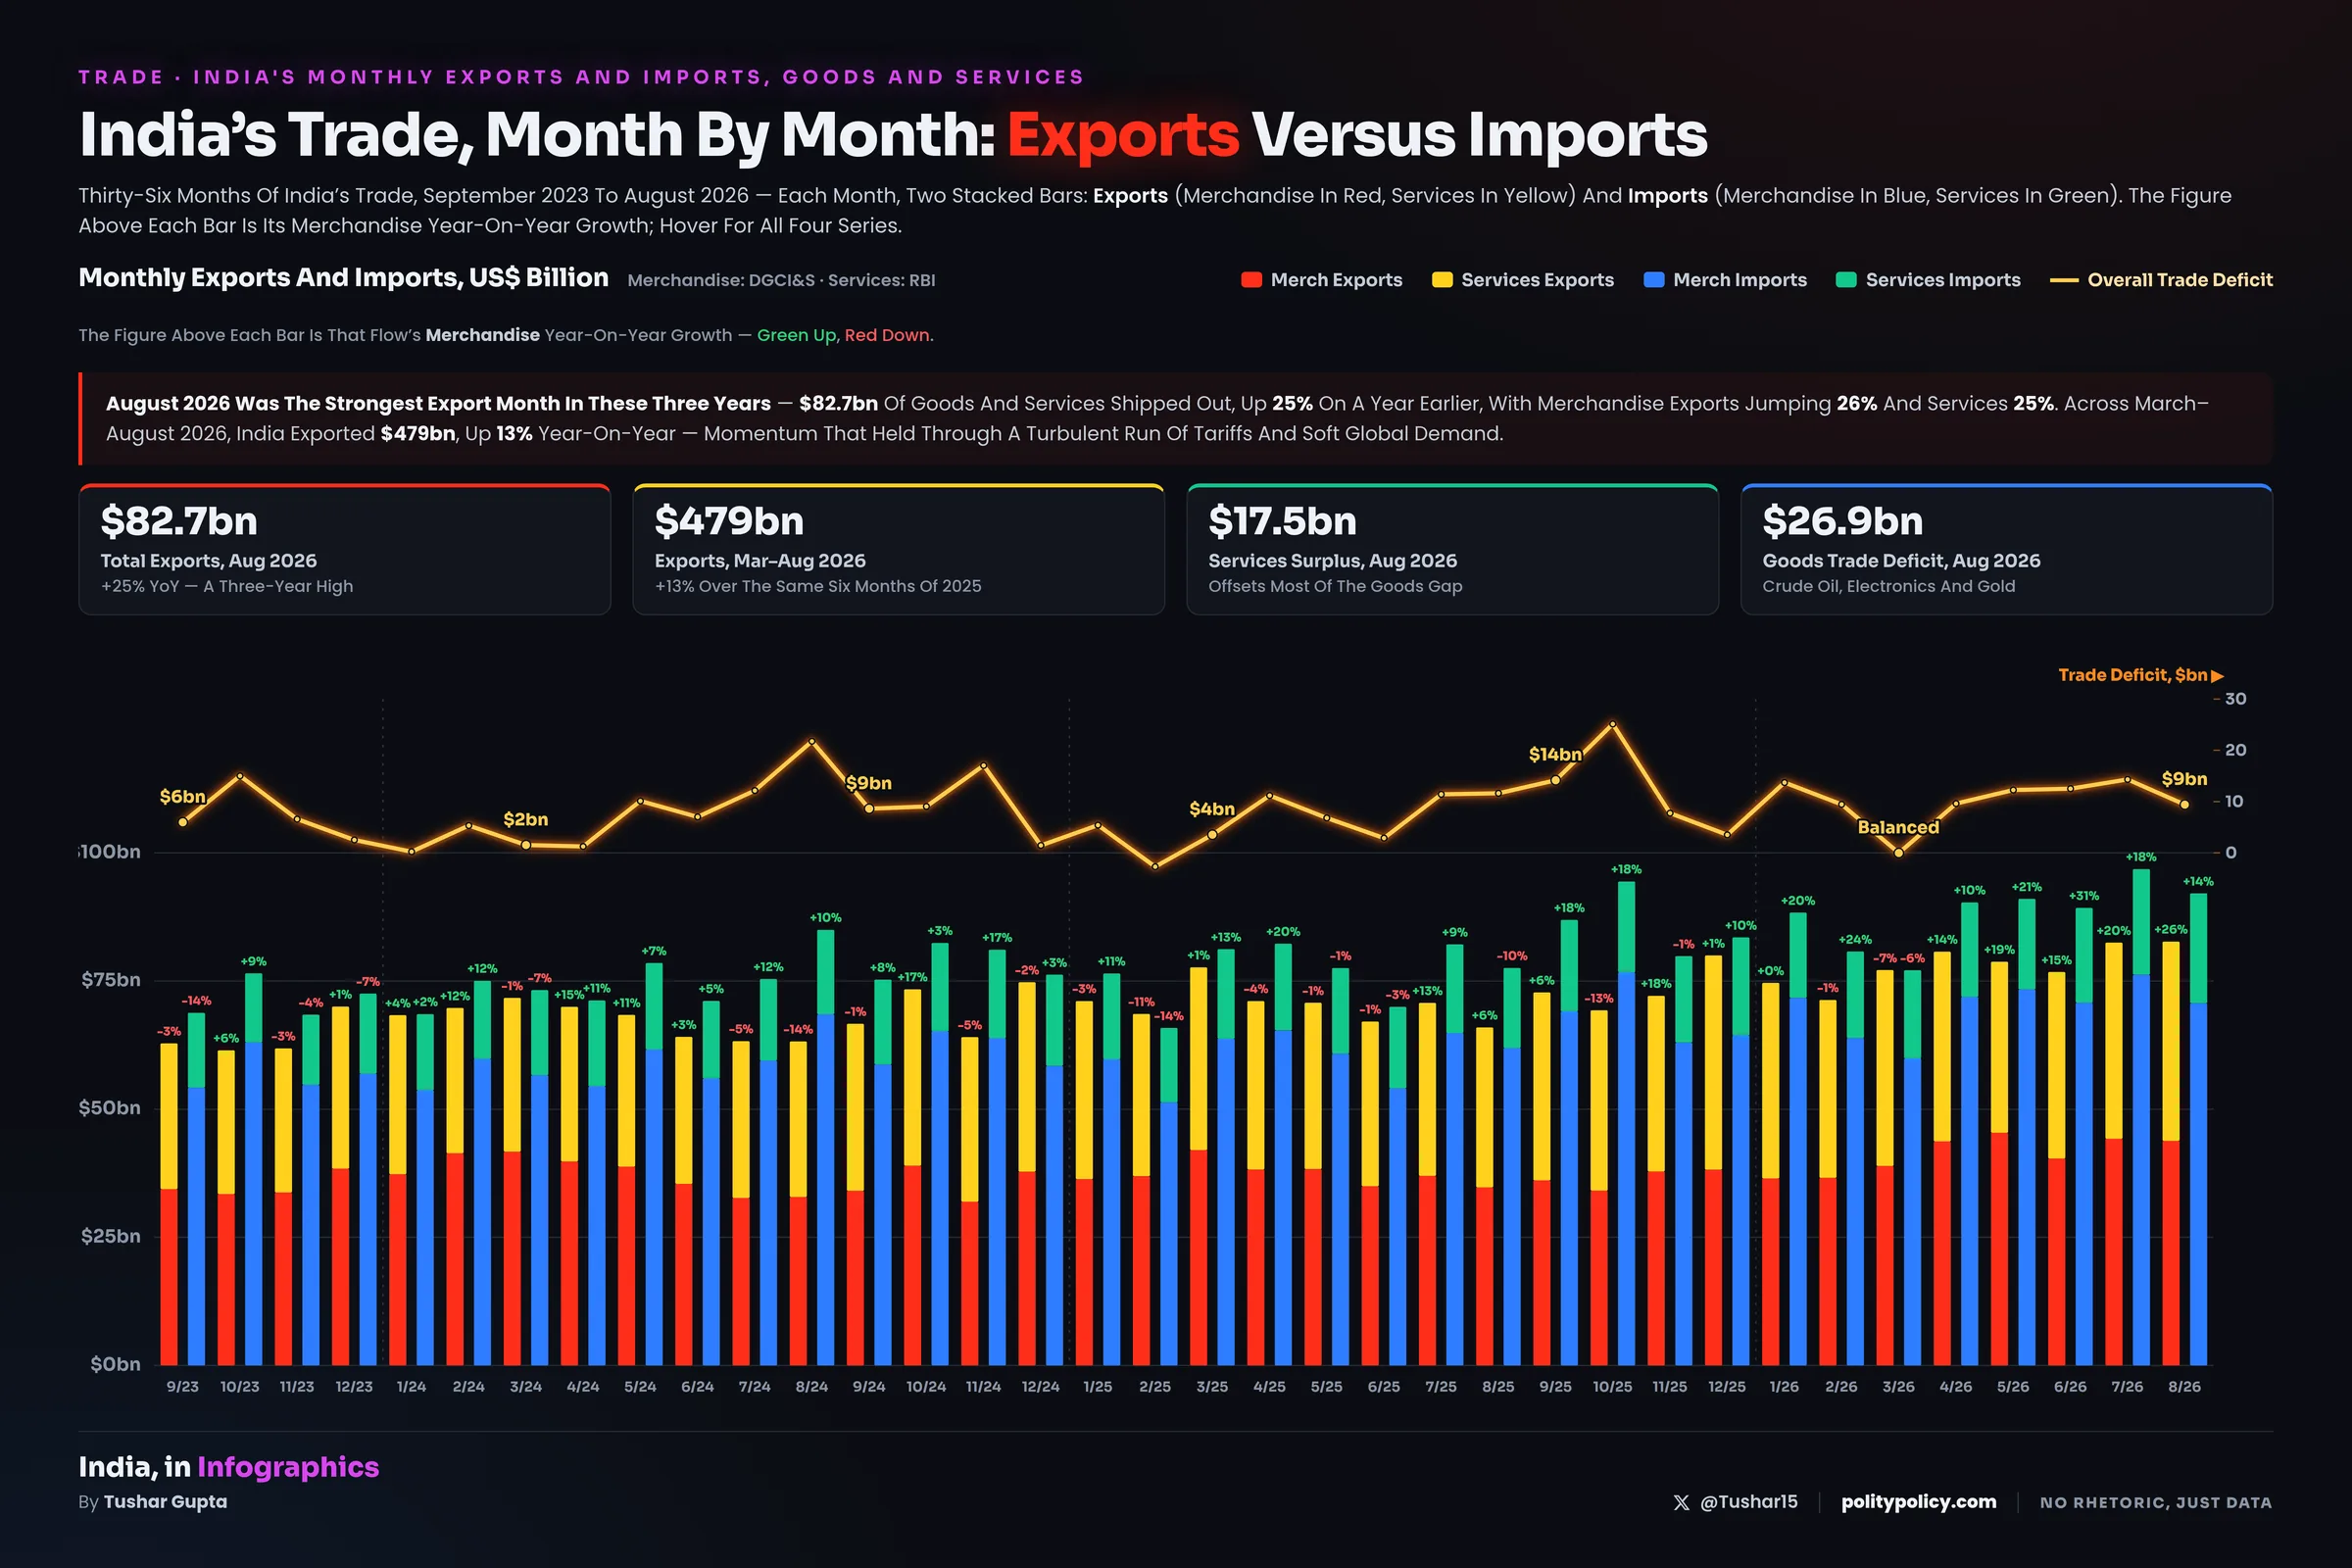The height and width of the screenshot is (1568, 2352).
Task: Click the Tushar Gupta author name
Action: pos(165,1502)
